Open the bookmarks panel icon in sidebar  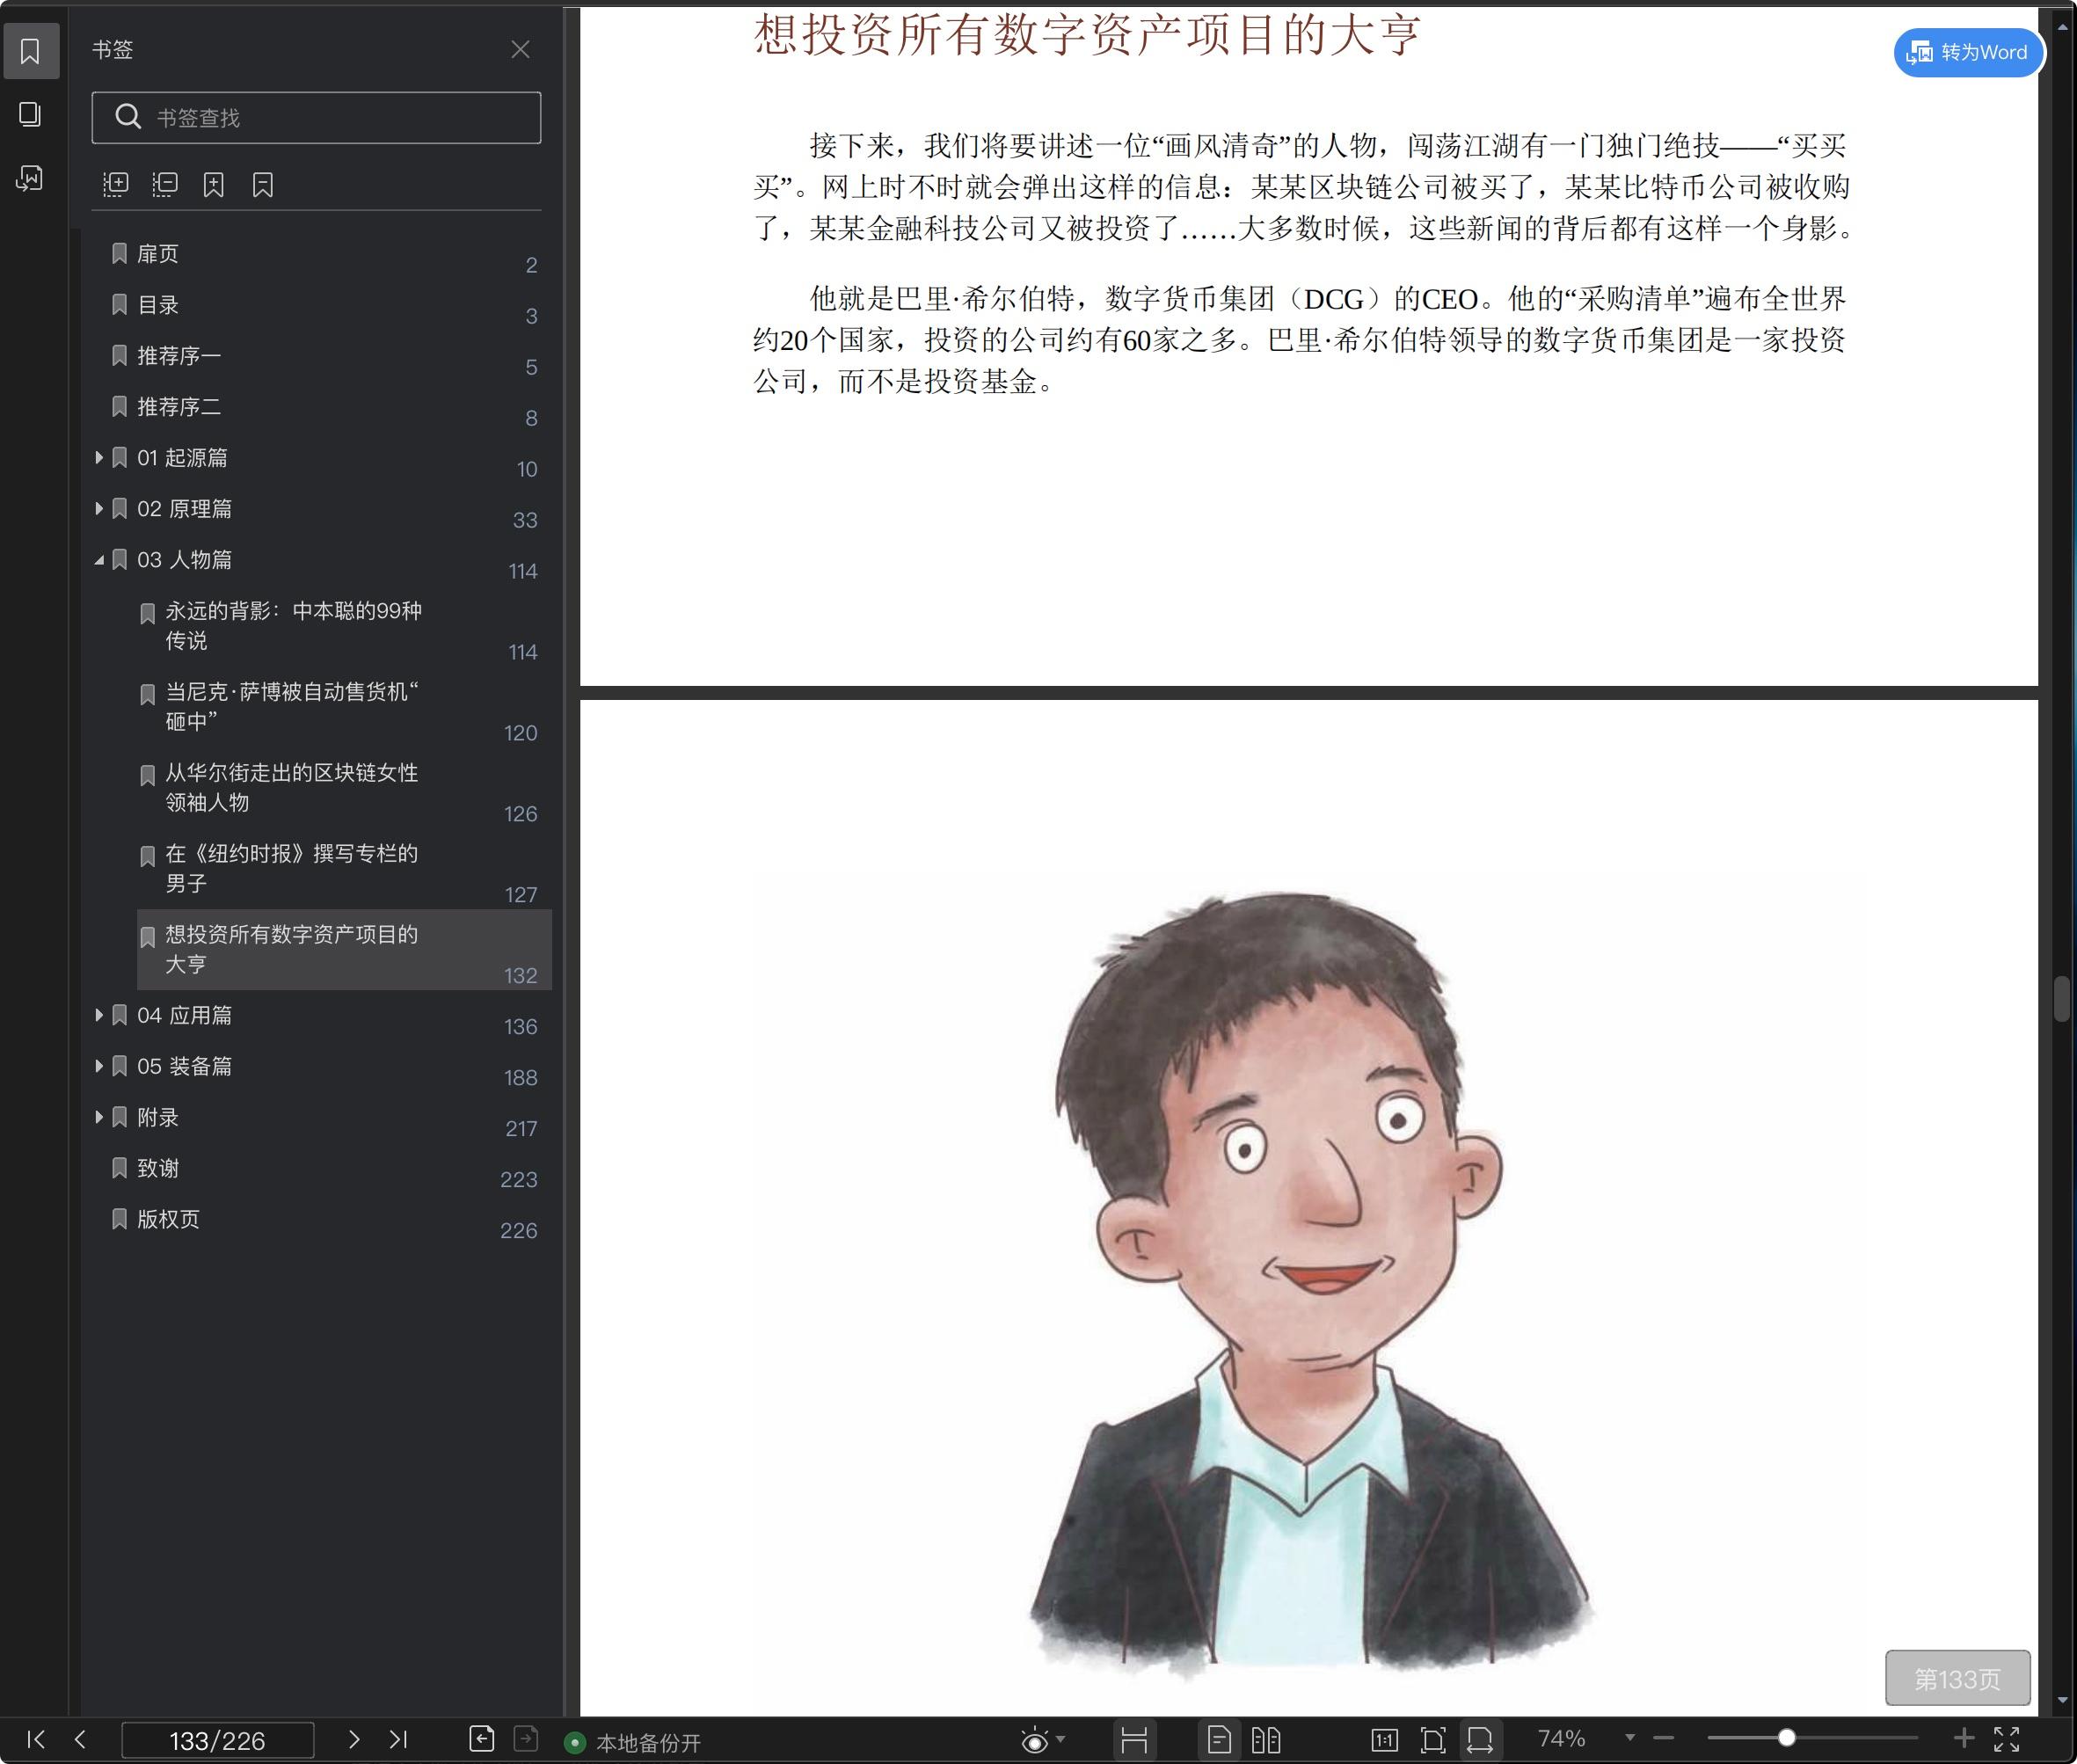(31, 50)
